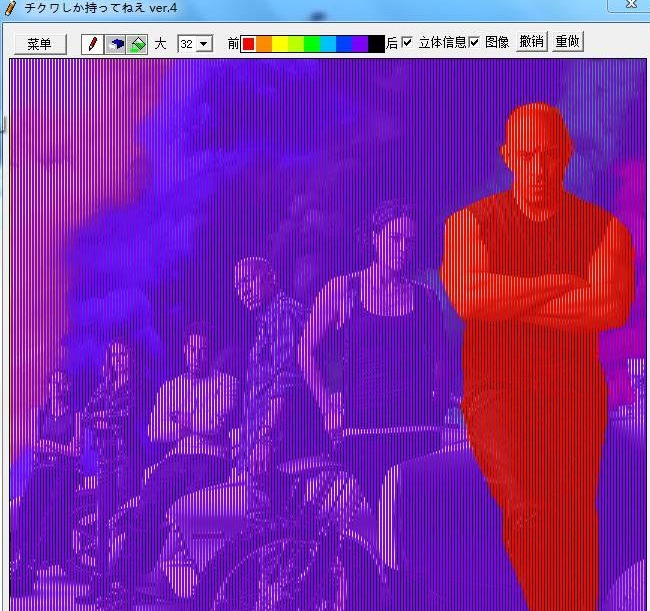Click the pencil app icon in title bar
650x611 pixels.
click(x=10, y=8)
